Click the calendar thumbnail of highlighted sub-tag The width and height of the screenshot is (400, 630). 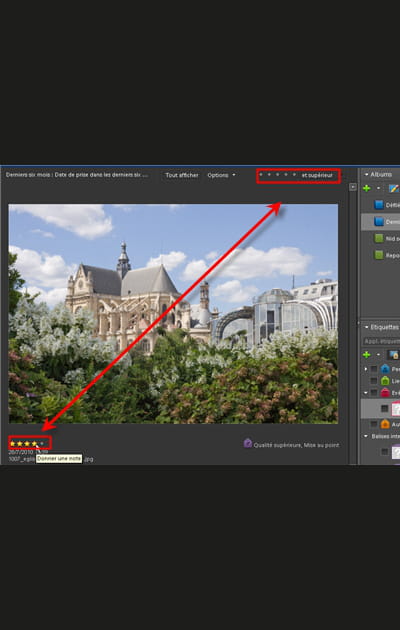[396, 409]
